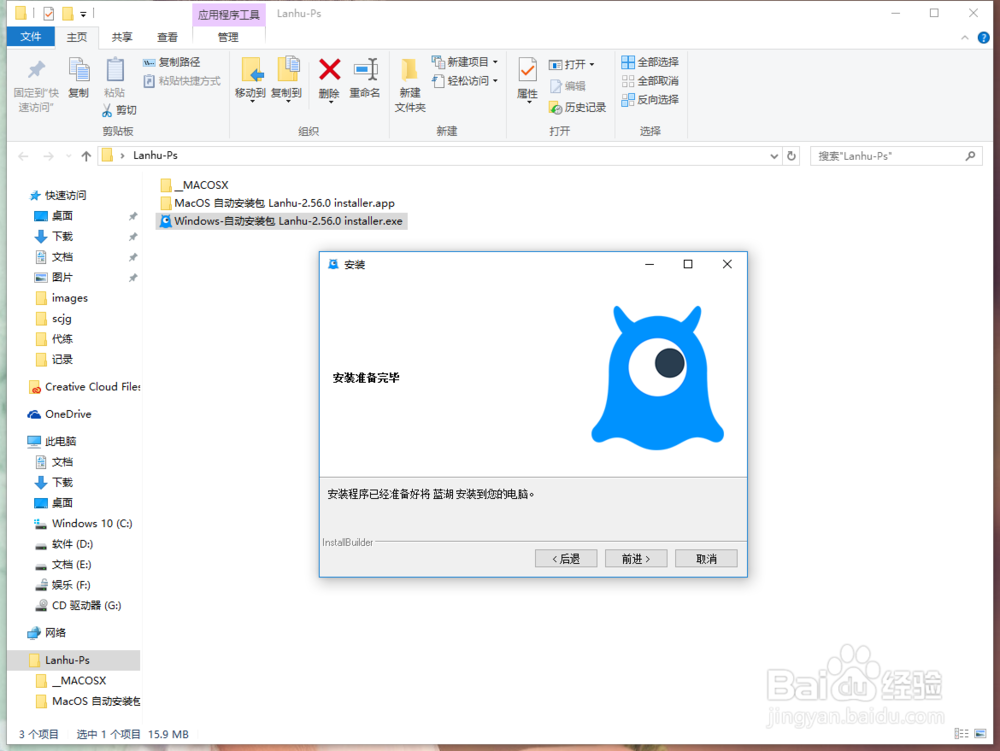The height and width of the screenshot is (751, 1000).
Task: Switch to details view icon in status bar
Action: coord(961,734)
